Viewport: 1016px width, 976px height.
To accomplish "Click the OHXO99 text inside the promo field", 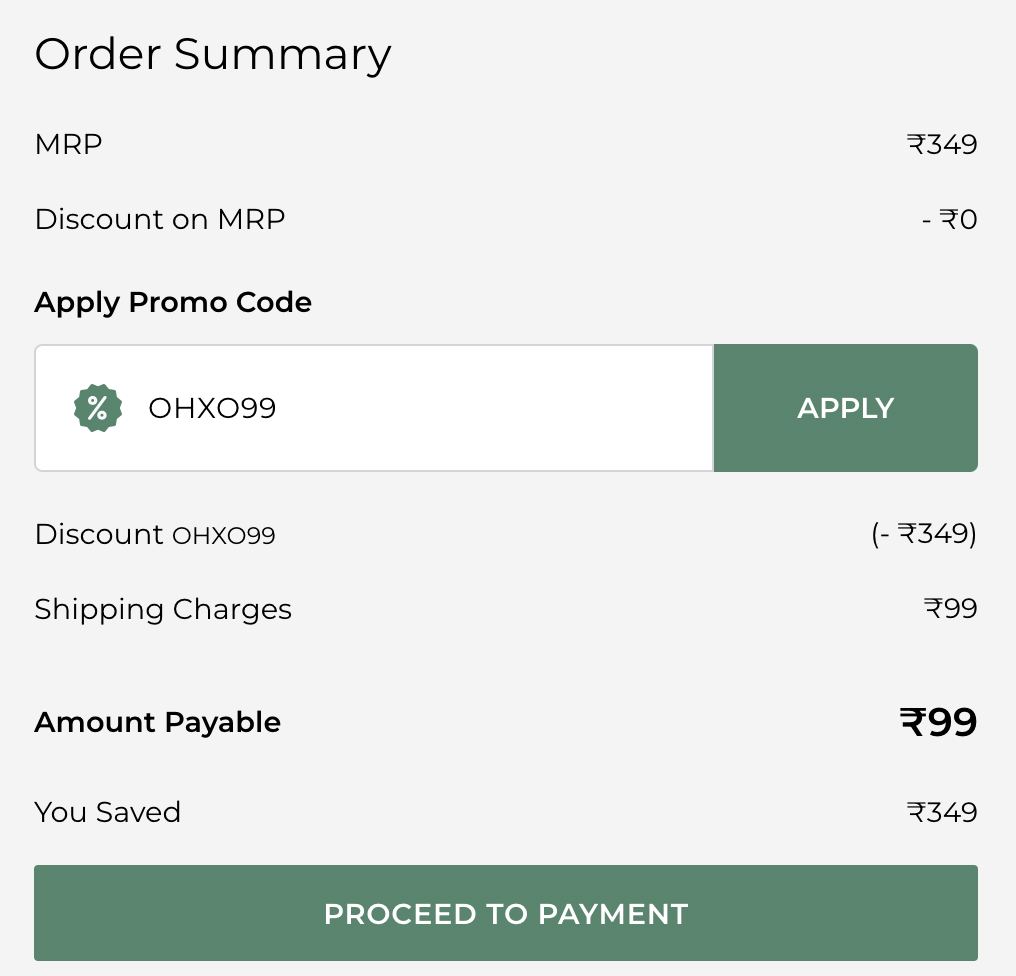I will pos(212,408).
